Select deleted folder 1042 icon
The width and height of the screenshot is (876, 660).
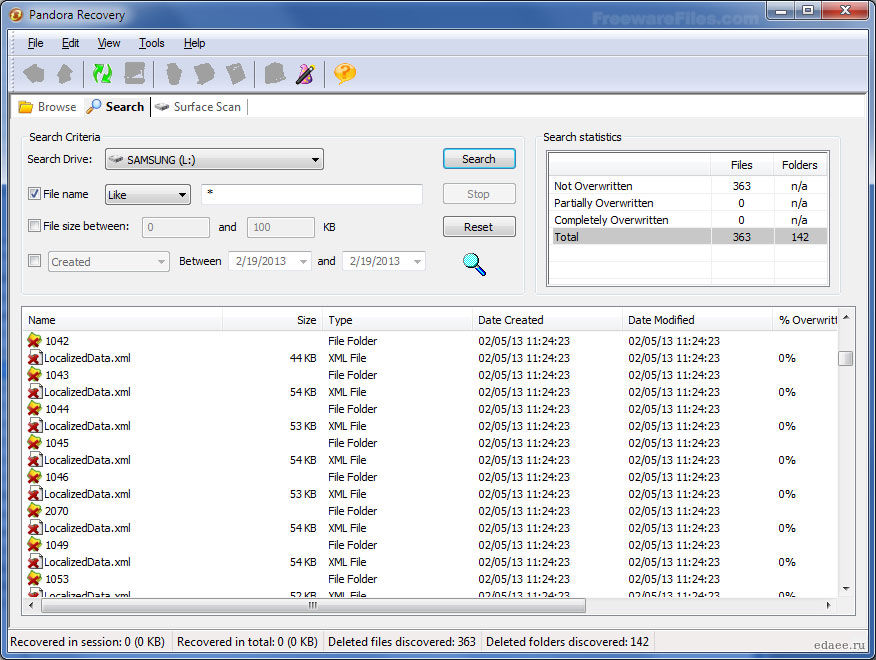34,340
